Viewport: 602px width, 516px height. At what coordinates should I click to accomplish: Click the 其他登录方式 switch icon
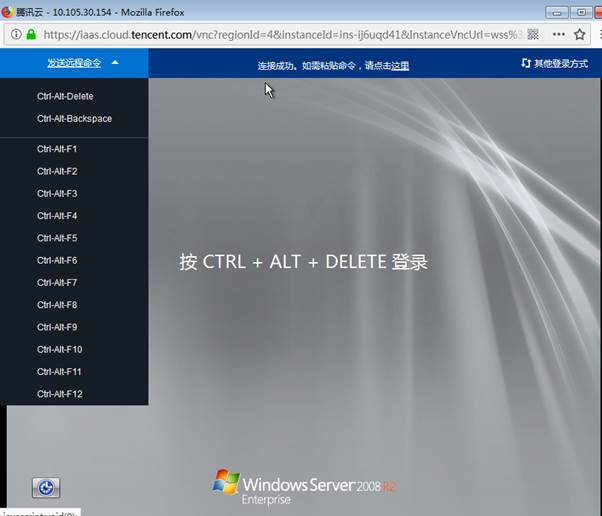(x=526, y=63)
